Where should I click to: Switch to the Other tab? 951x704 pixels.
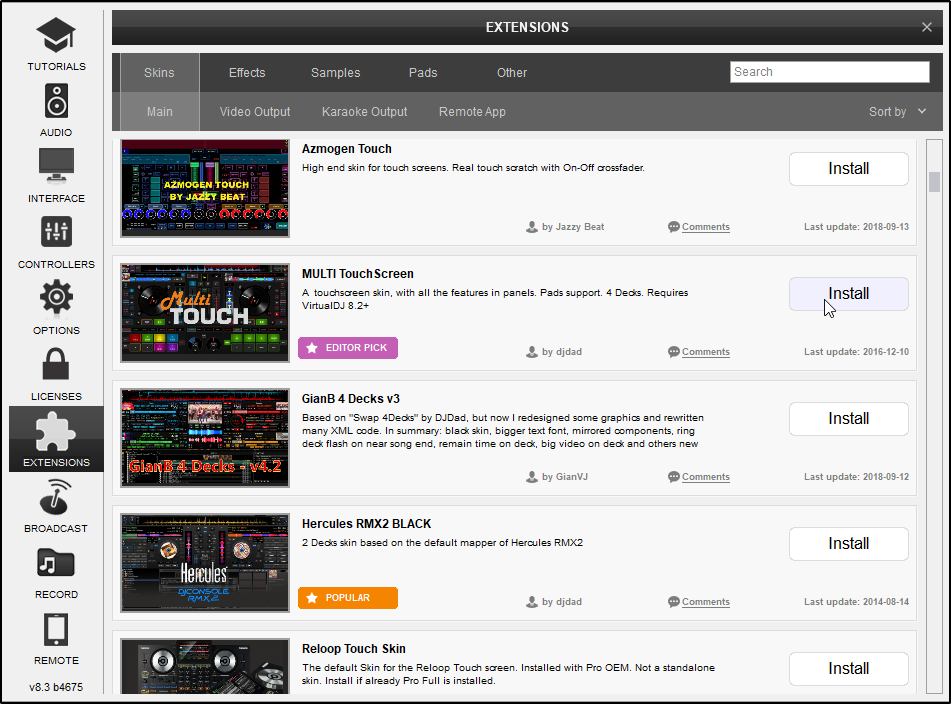(x=512, y=73)
